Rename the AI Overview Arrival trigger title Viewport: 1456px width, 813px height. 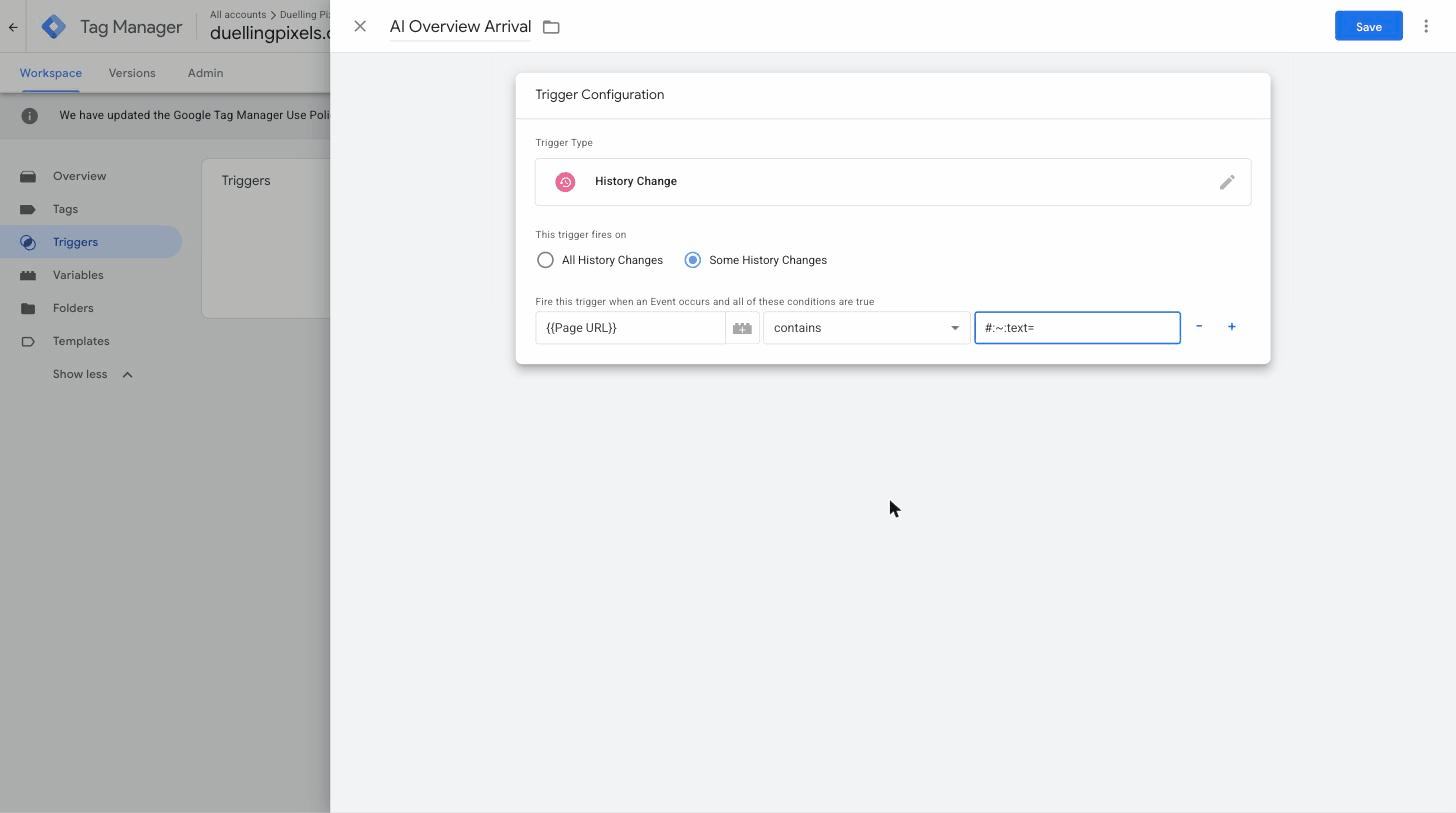tap(460, 26)
